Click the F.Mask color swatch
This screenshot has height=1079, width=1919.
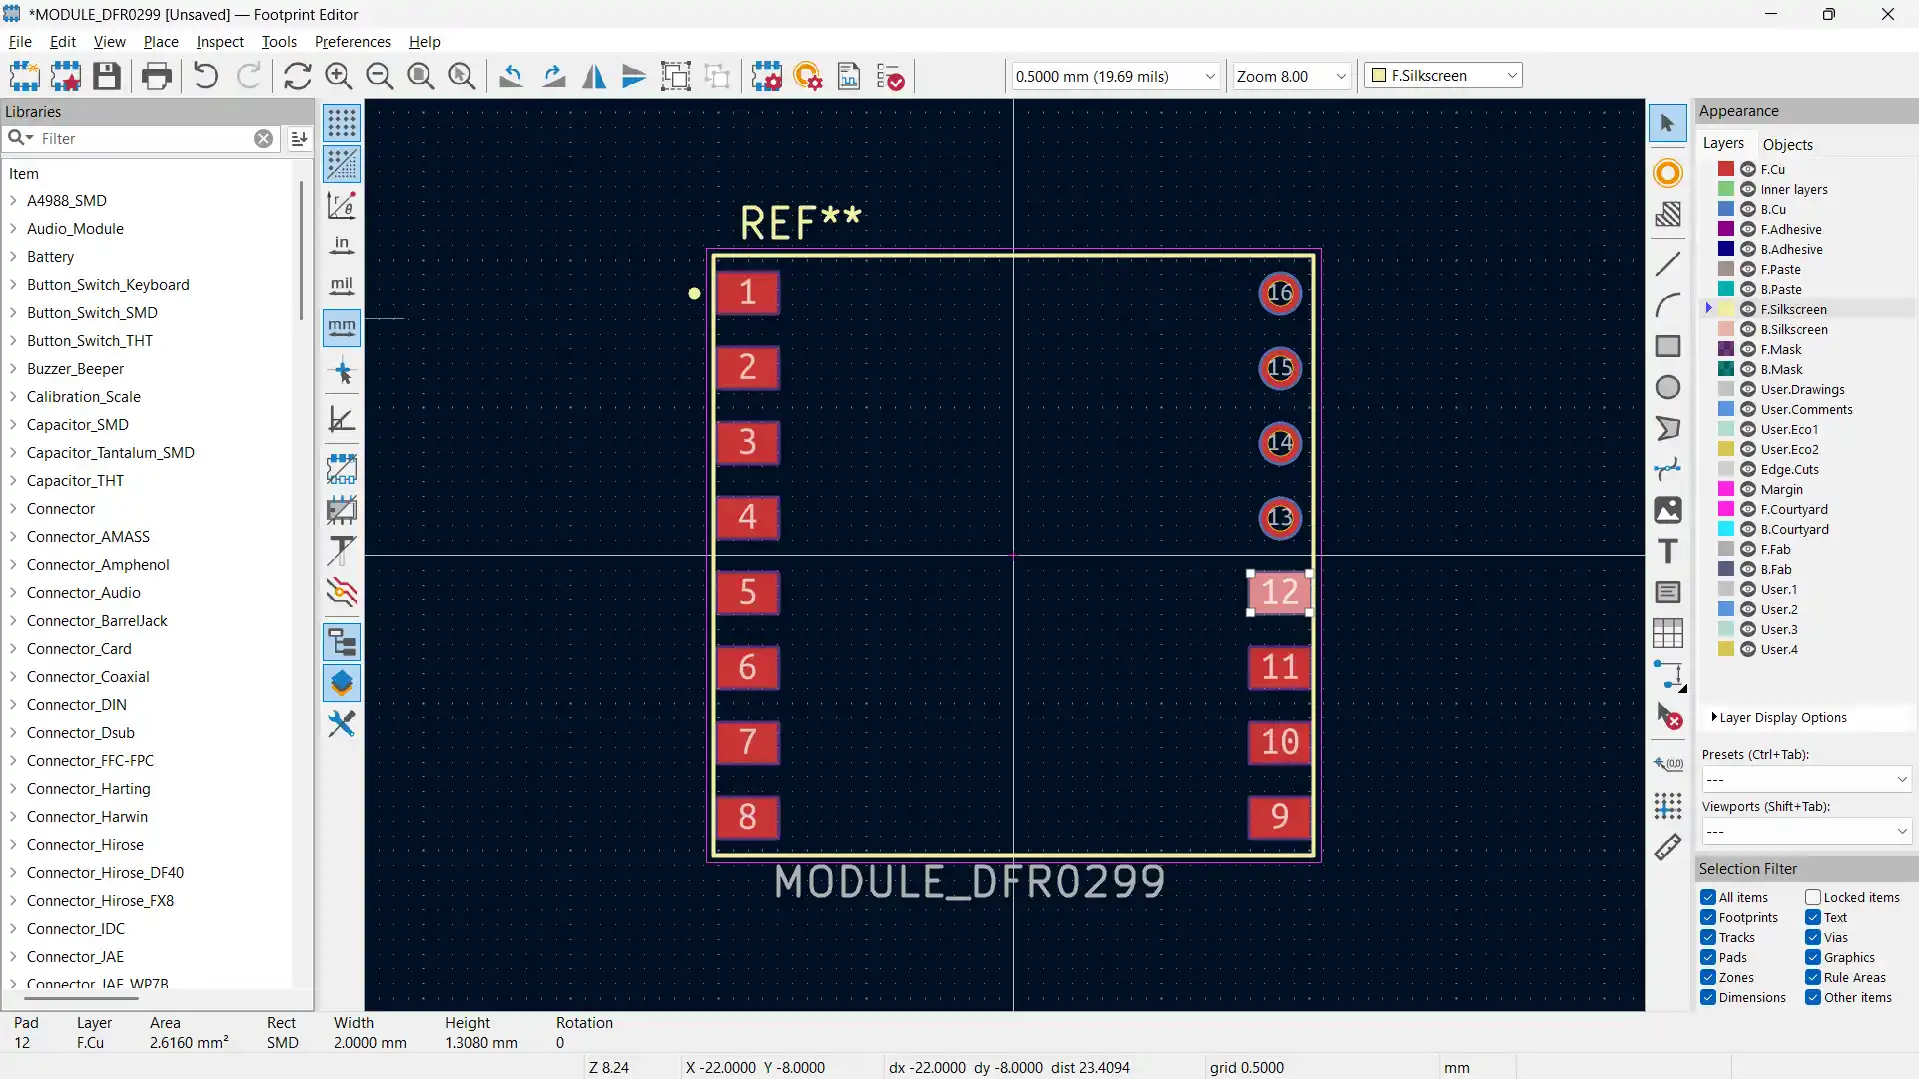coord(1726,349)
